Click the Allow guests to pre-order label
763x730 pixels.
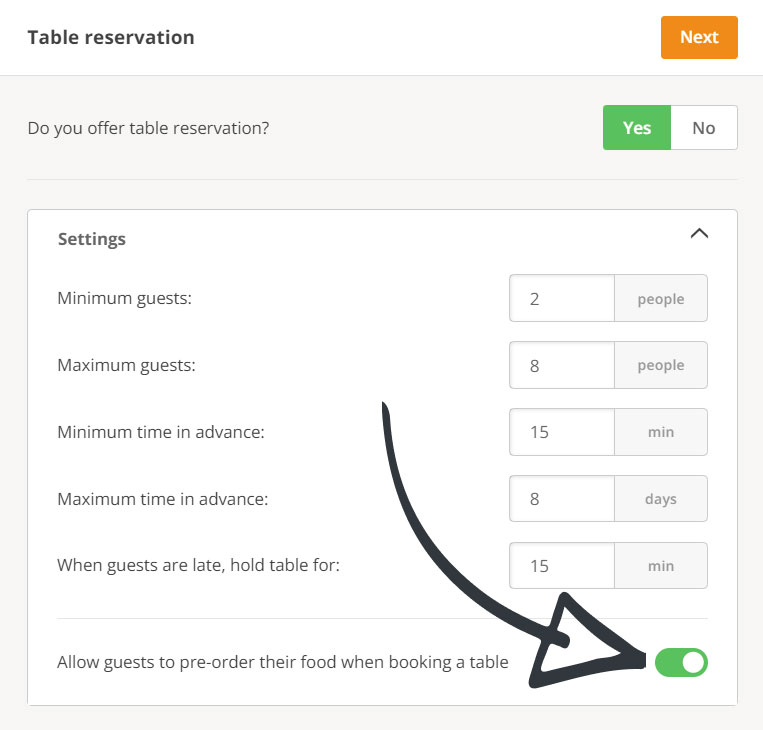click(x=283, y=662)
